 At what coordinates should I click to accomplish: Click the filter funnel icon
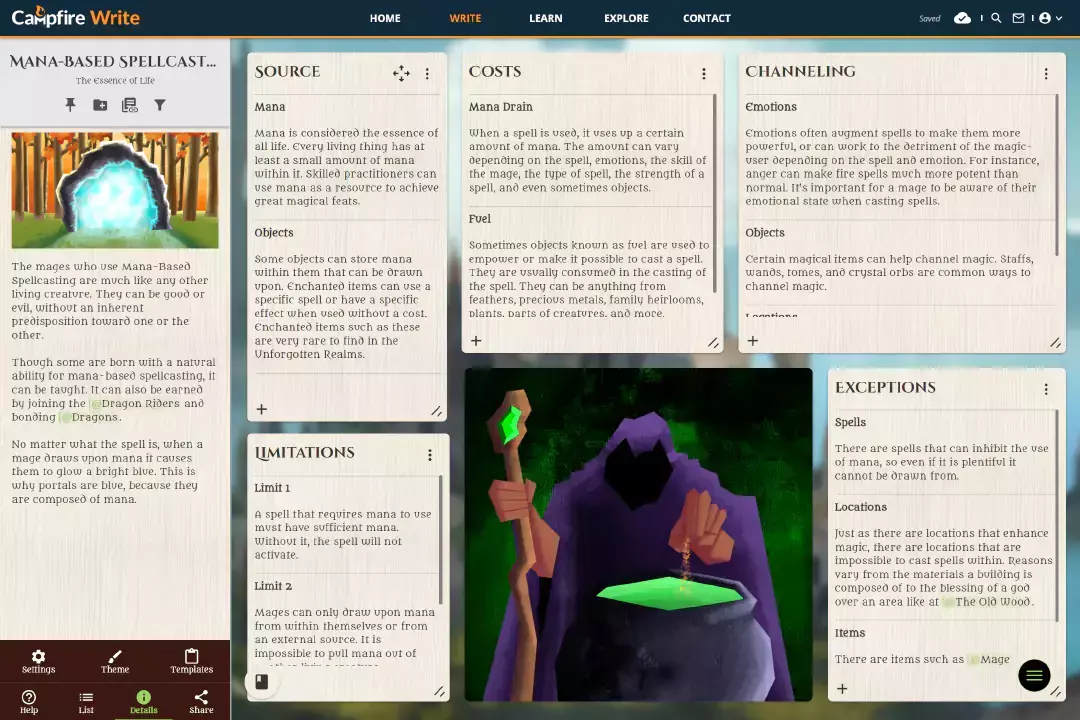(x=159, y=105)
